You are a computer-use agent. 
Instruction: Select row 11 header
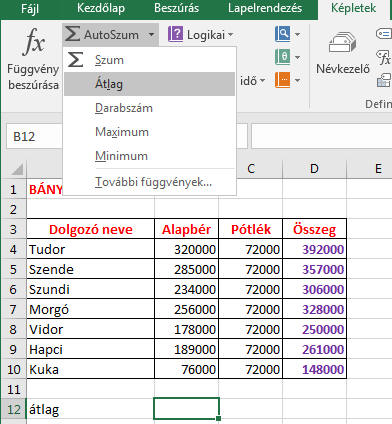tap(13, 389)
